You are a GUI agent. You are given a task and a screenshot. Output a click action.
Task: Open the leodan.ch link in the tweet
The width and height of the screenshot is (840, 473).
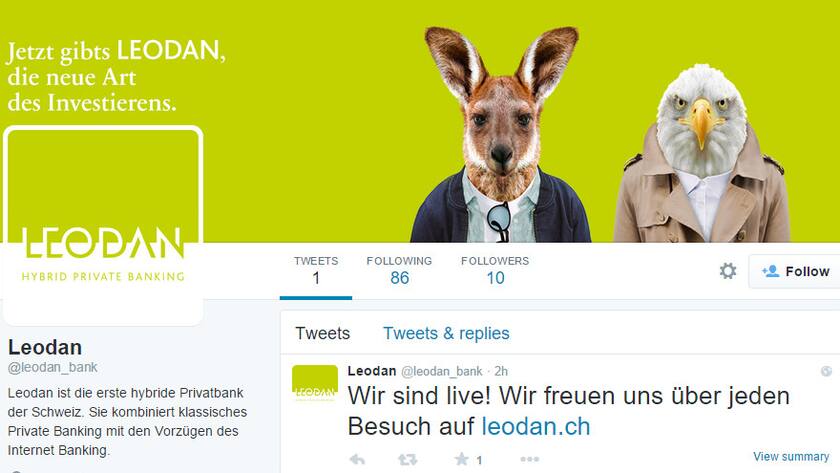(x=536, y=427)
